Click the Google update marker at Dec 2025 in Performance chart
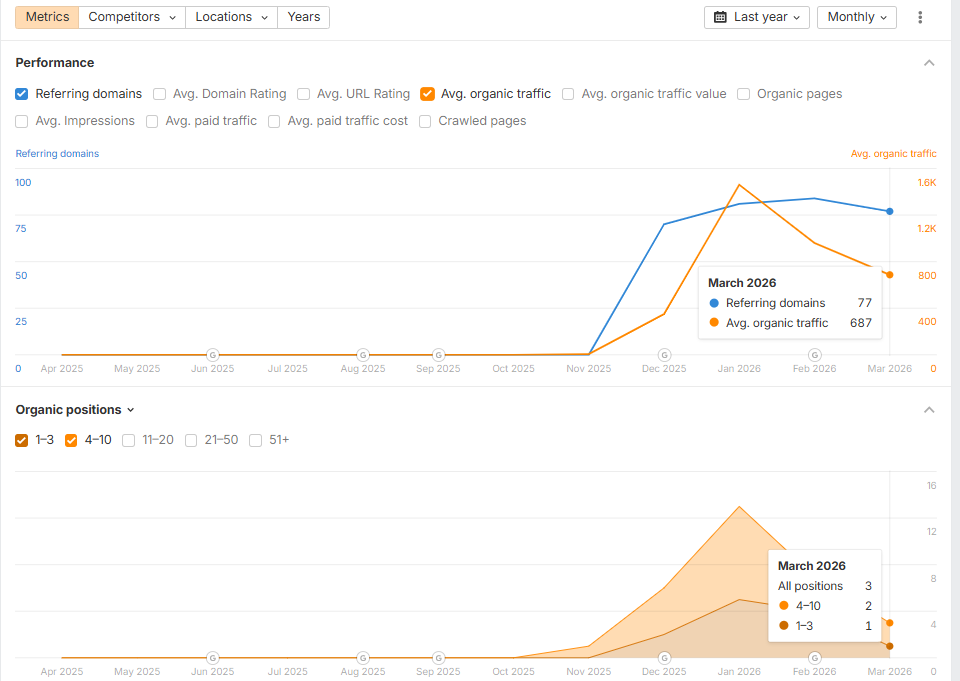 tap(664, 355)
